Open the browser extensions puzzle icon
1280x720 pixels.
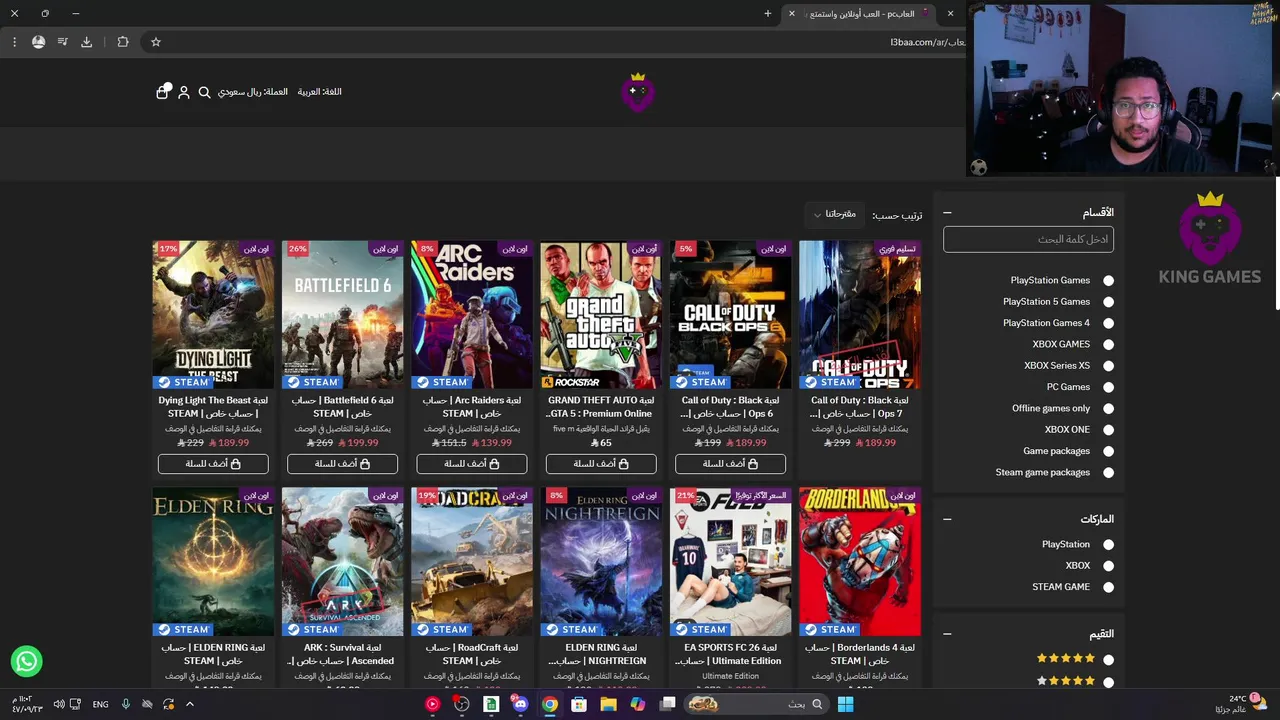pos(123,42)
